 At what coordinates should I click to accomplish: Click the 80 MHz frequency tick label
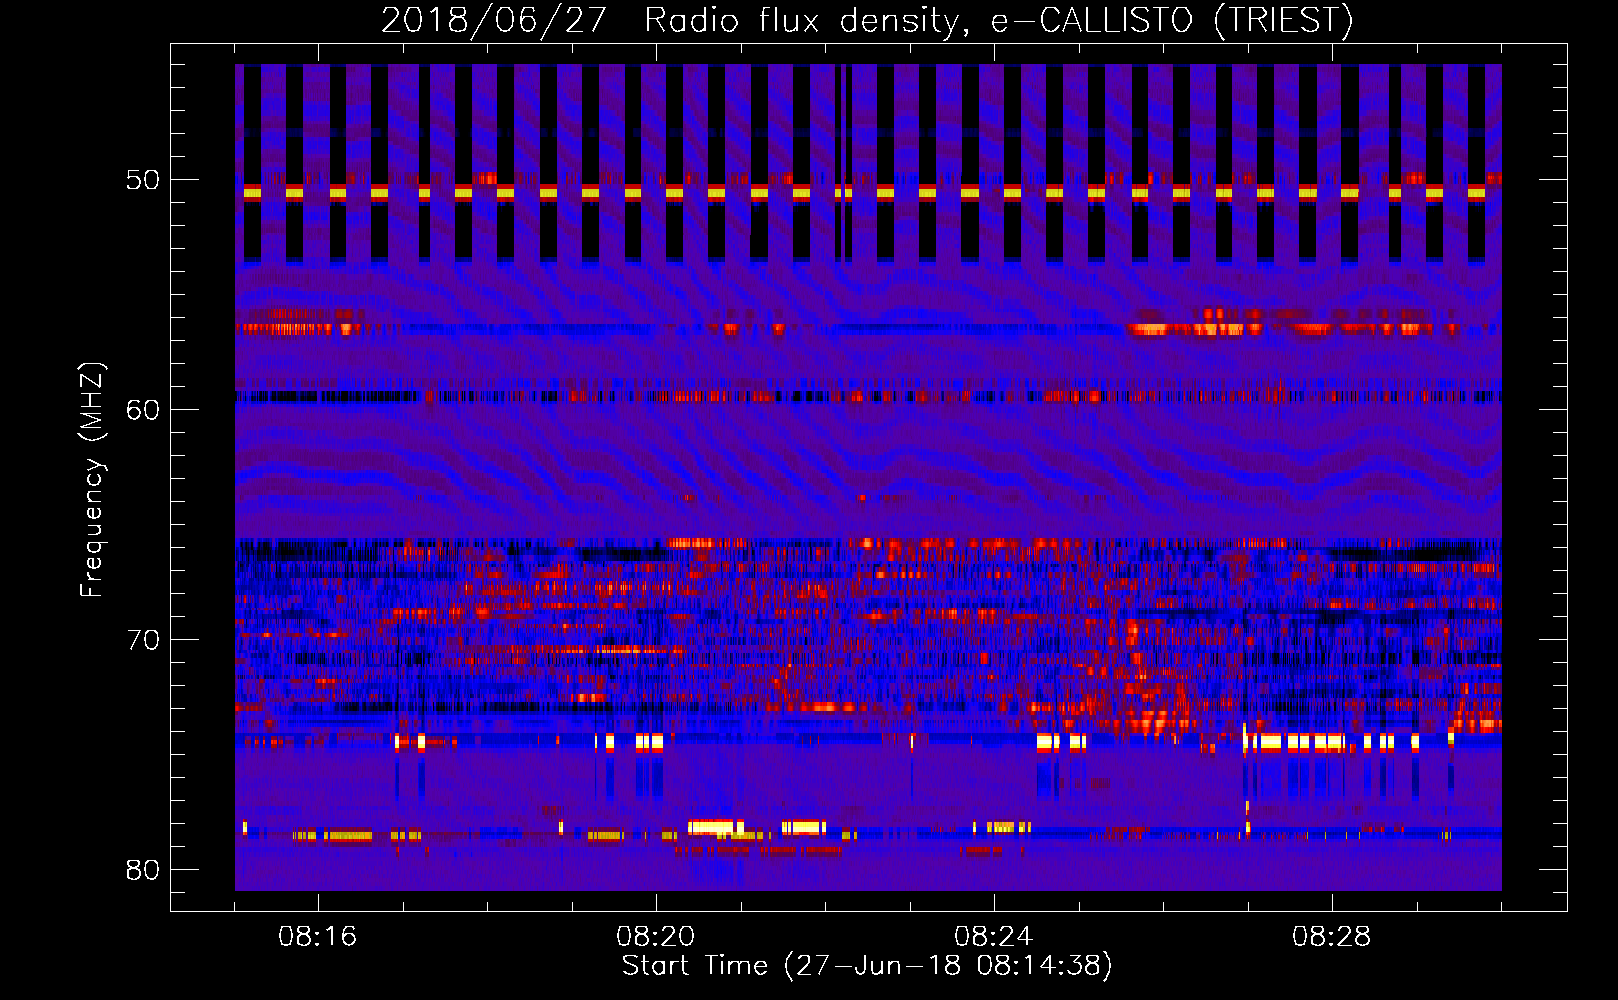tap(143, 870)
